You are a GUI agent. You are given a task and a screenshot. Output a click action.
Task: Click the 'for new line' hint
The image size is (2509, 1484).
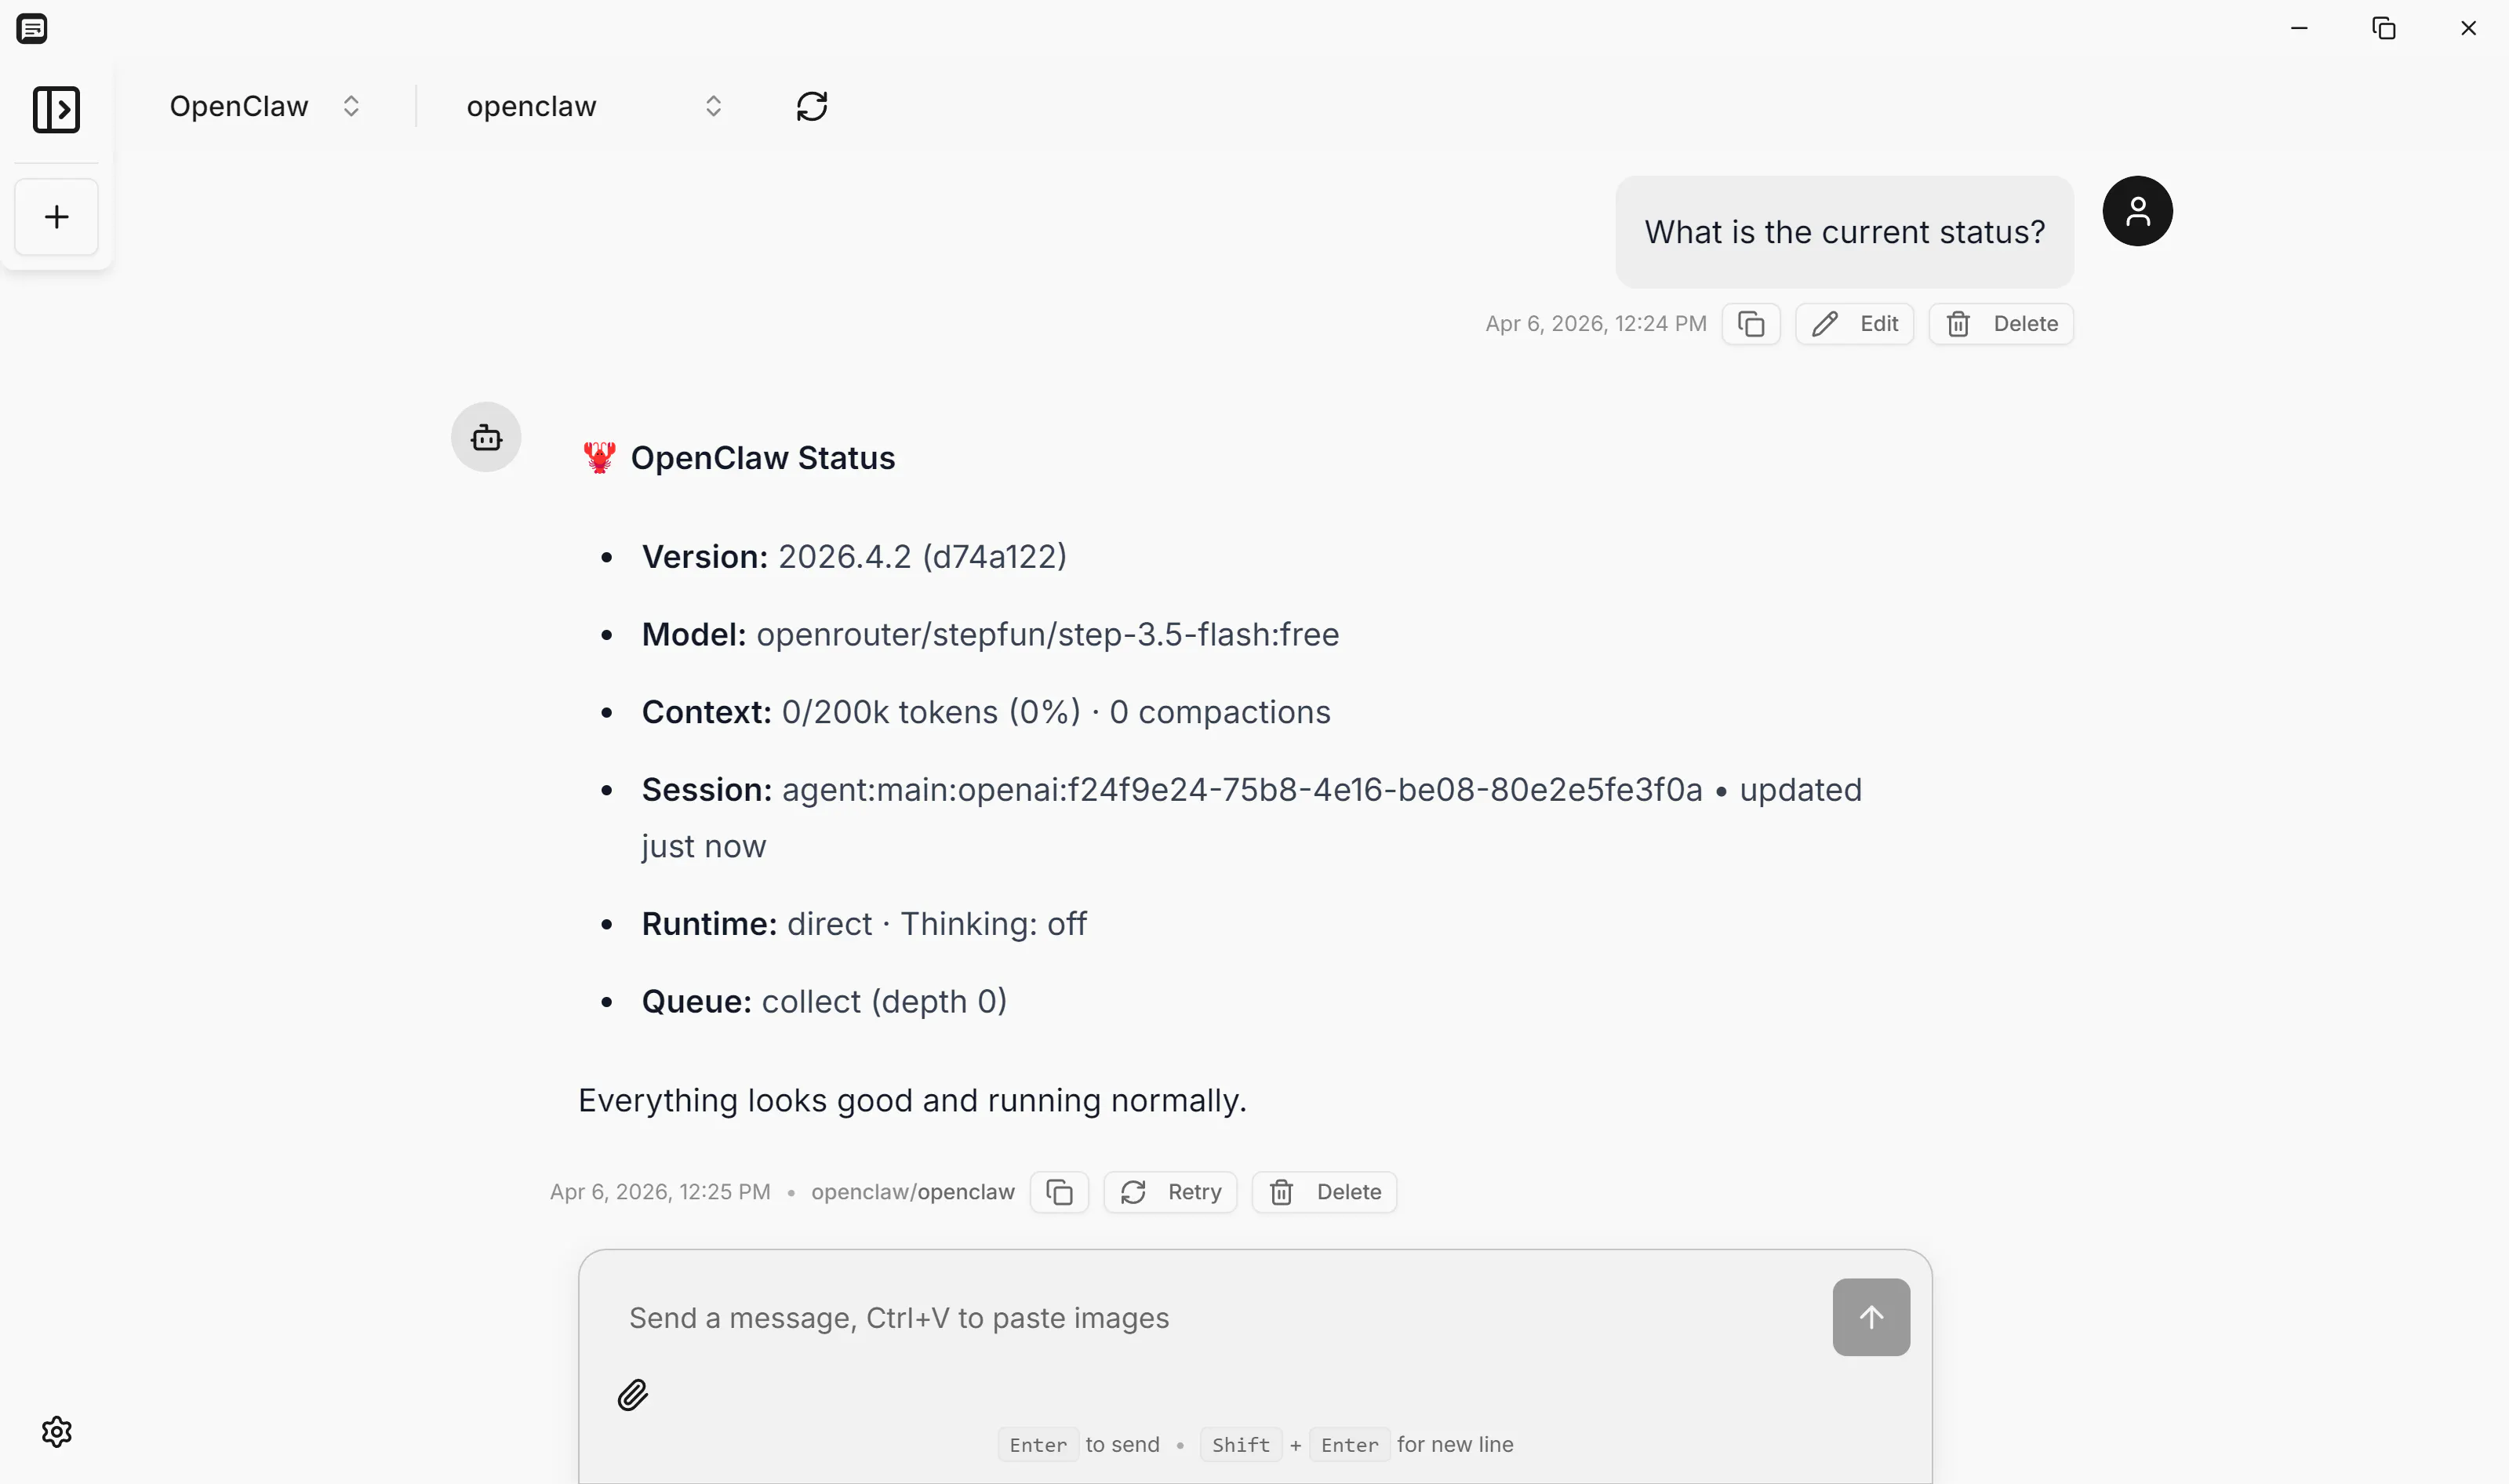pyautogui.click(x=1455, y=1445)
